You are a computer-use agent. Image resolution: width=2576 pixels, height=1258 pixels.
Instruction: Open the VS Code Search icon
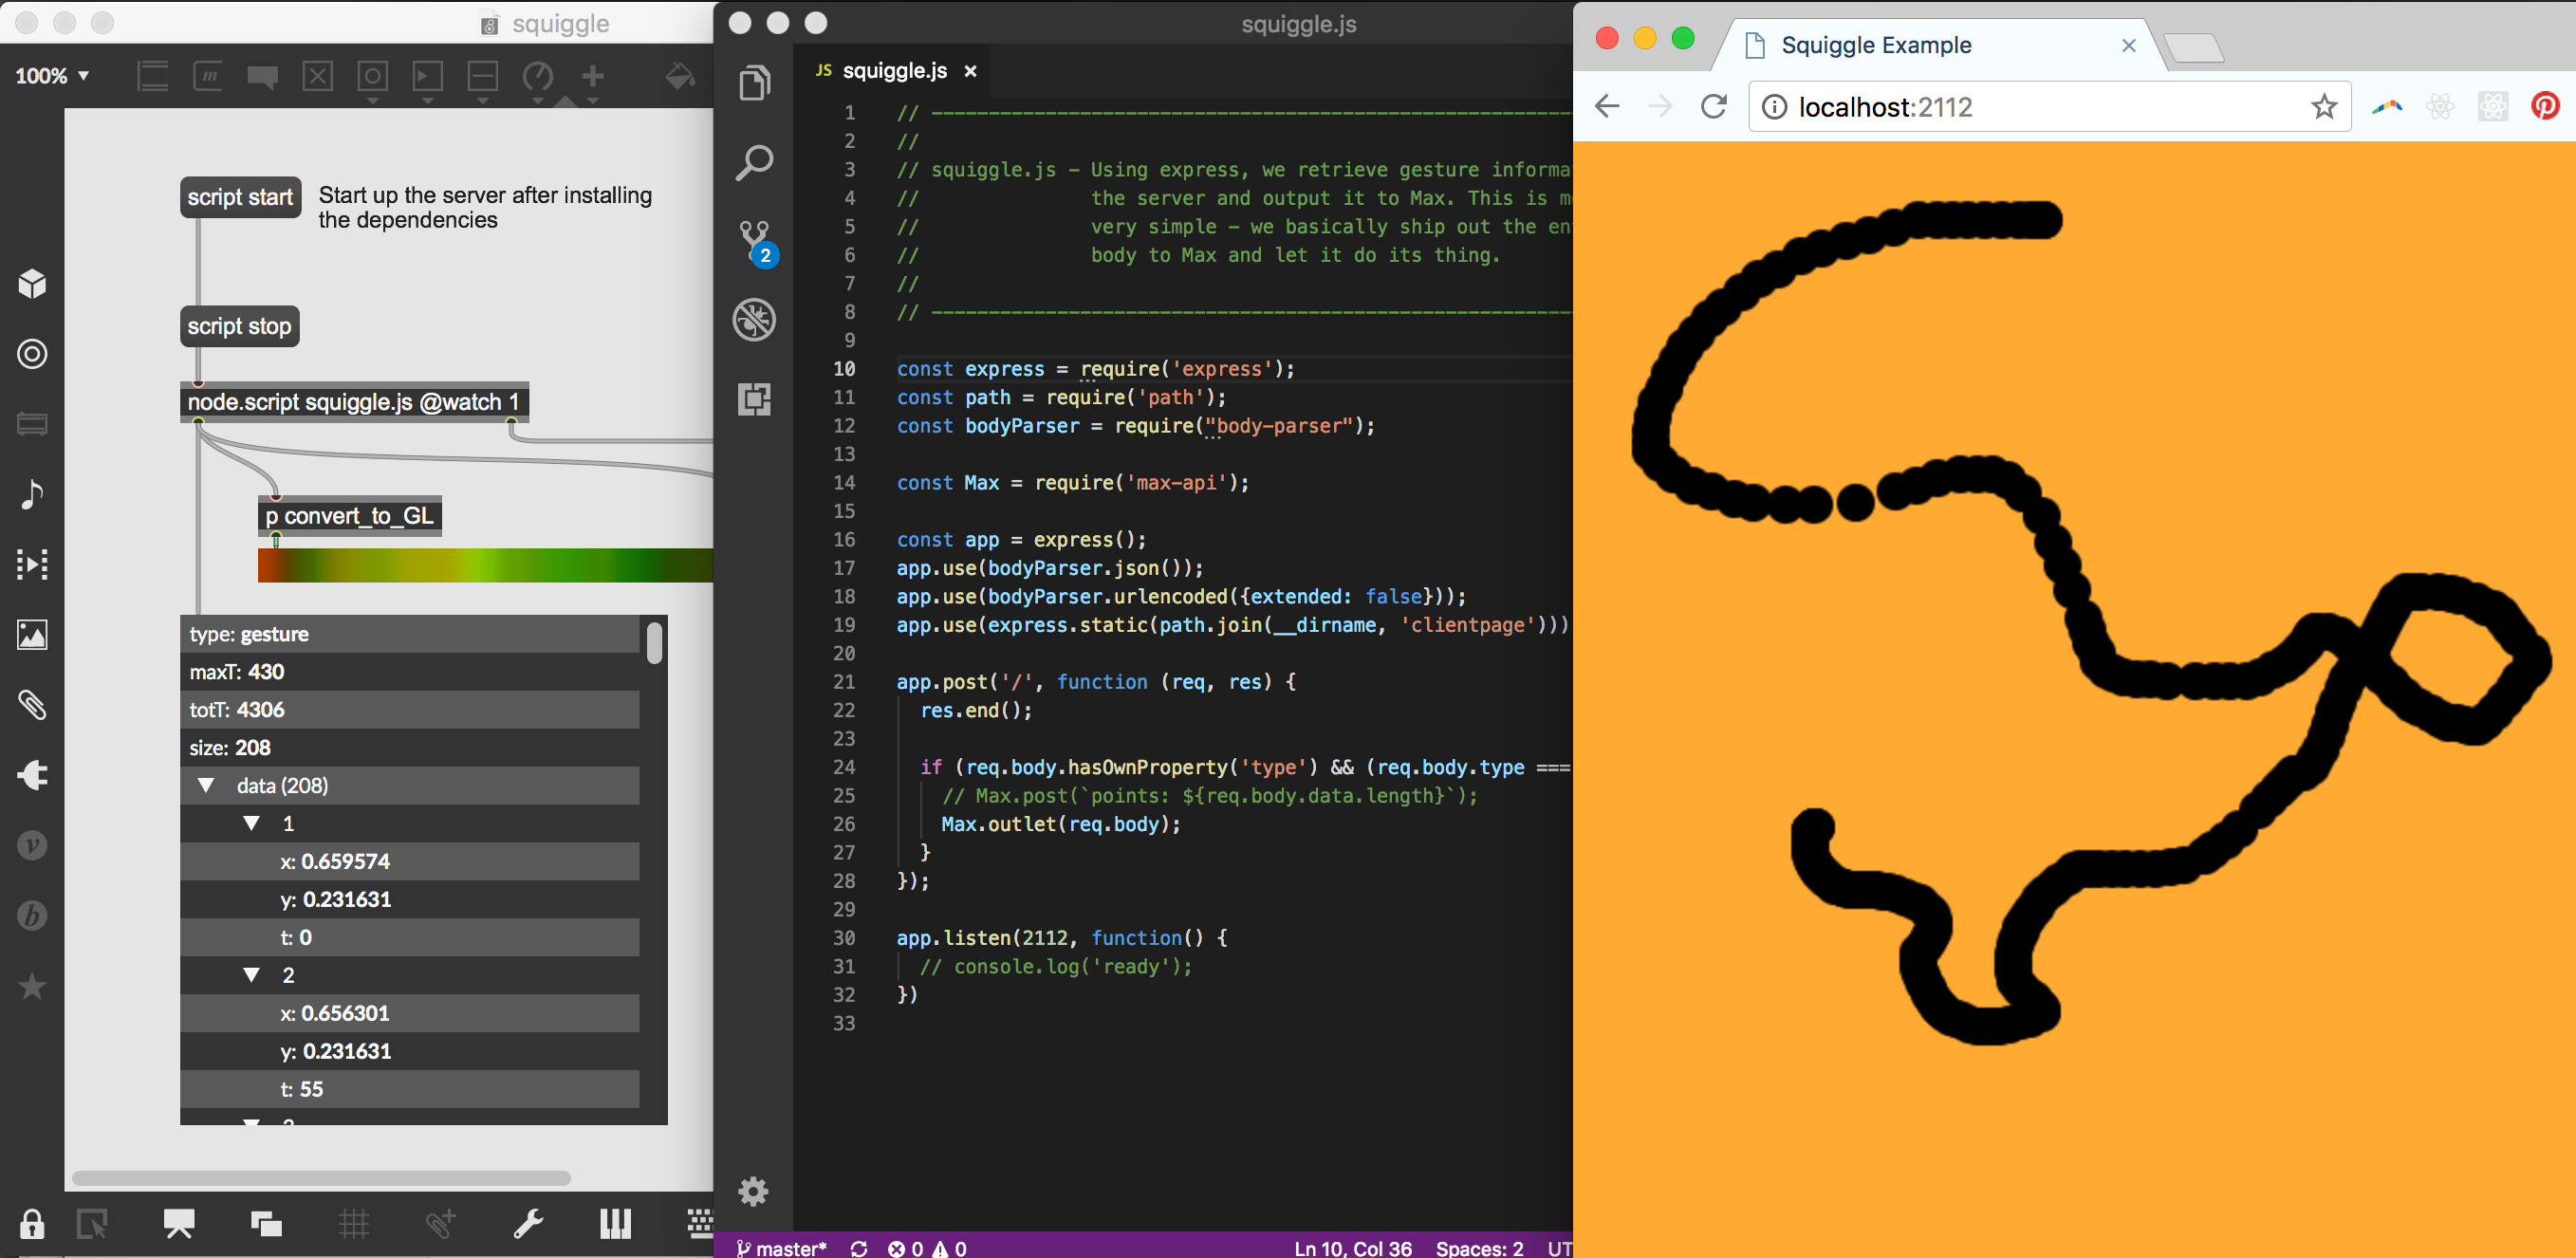(755, 162)
